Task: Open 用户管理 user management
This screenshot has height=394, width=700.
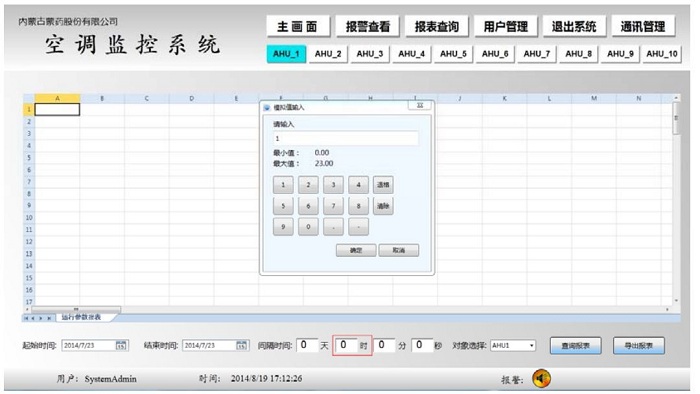Action: click(505, 26)
